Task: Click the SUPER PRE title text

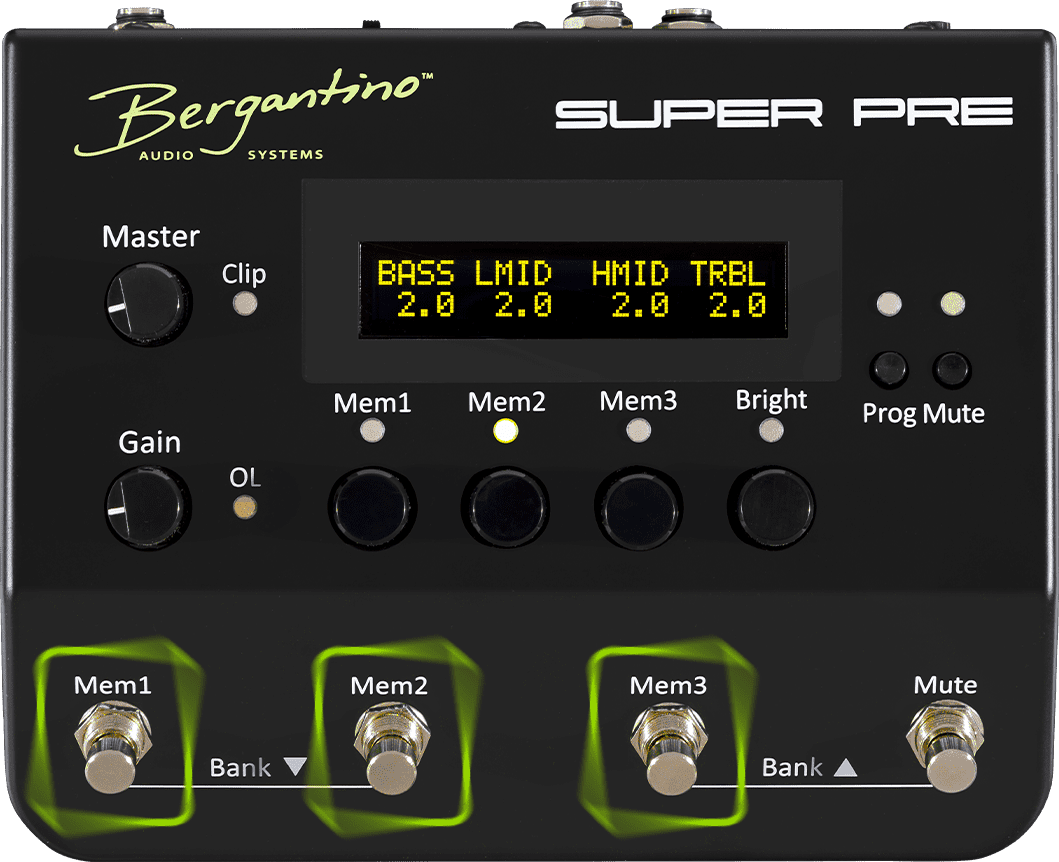Action: [x=784, y=112]
